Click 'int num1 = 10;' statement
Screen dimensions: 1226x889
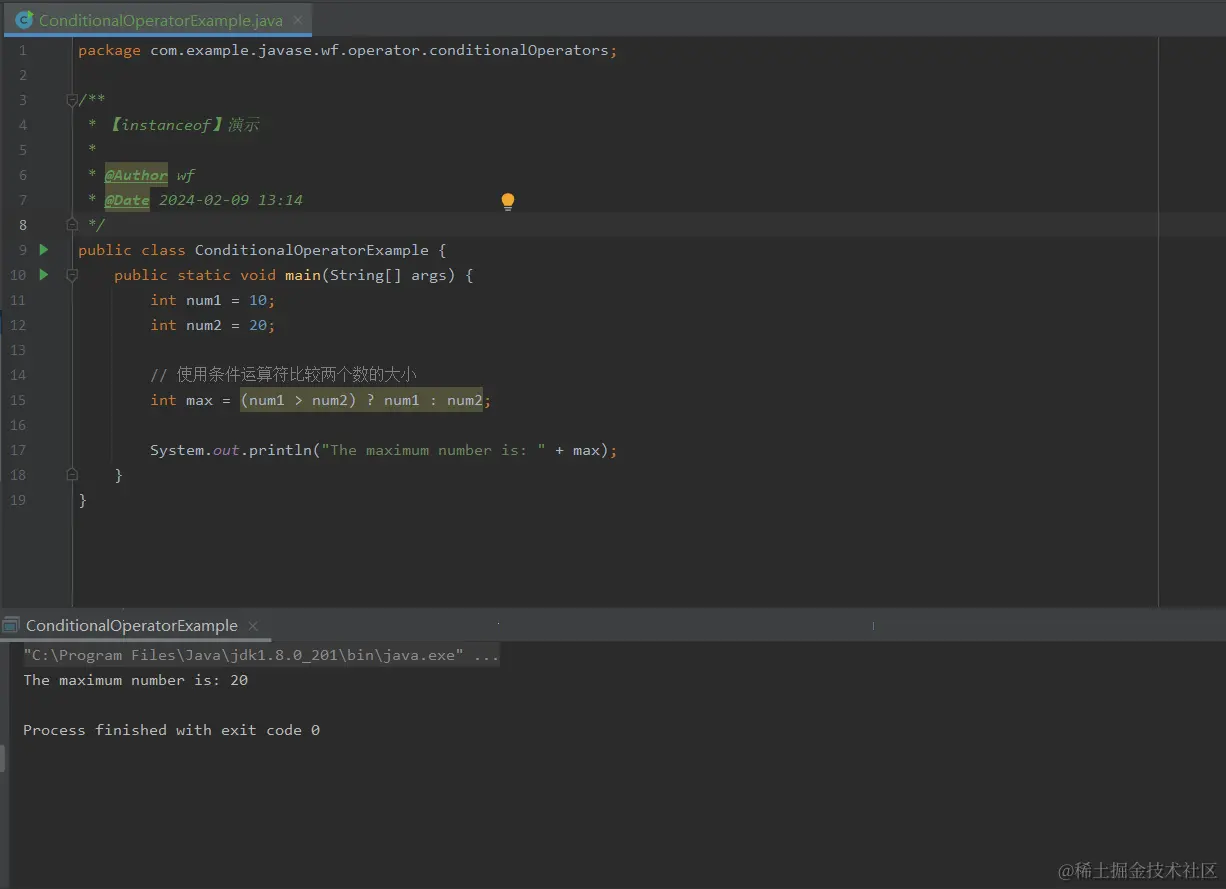click(212, 300)
